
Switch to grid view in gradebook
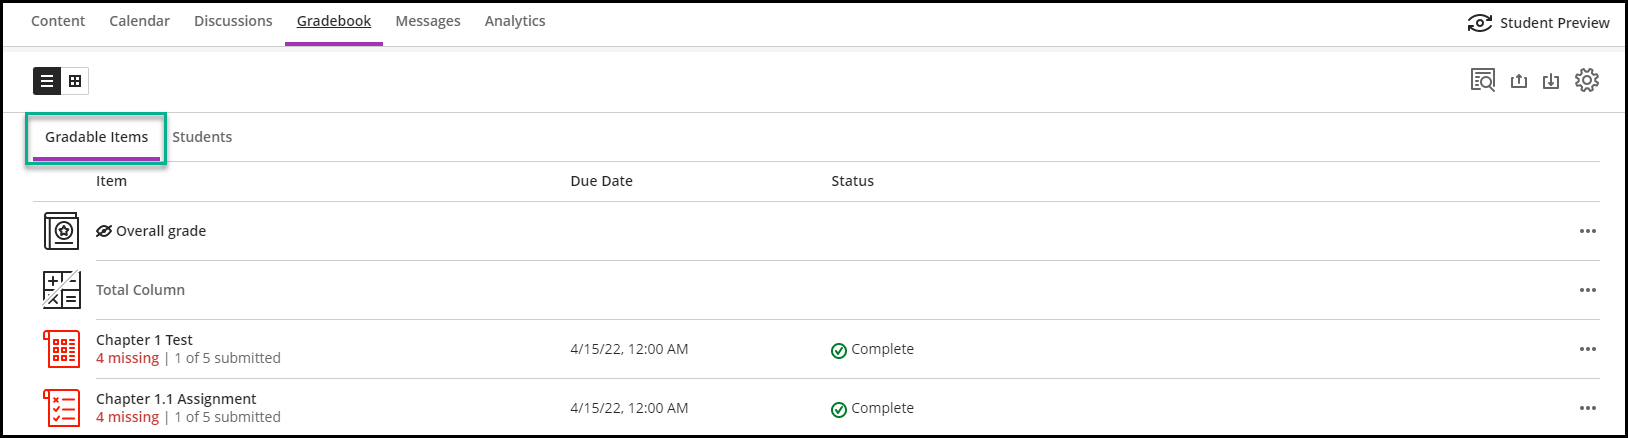(75, 81)
